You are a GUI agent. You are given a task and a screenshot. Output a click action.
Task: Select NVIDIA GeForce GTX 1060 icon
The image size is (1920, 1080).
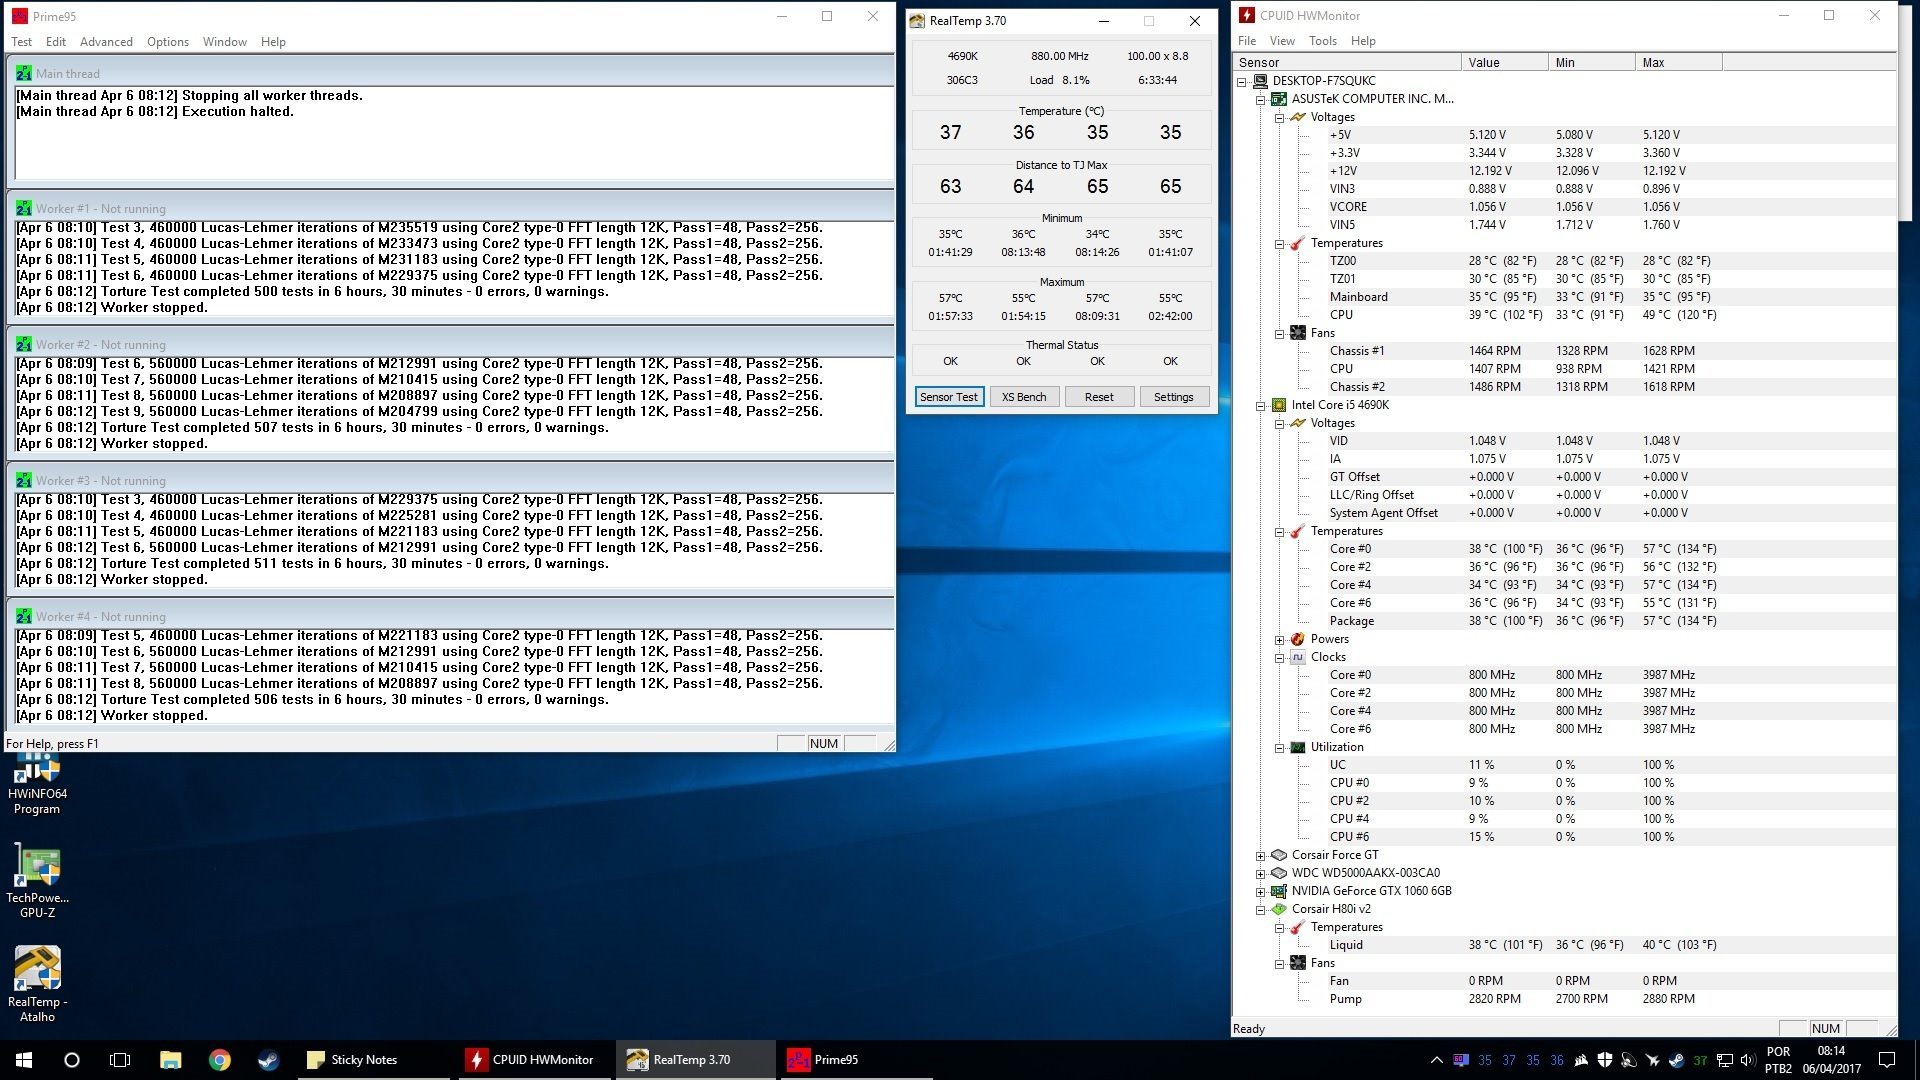[x=1278, y=891]
